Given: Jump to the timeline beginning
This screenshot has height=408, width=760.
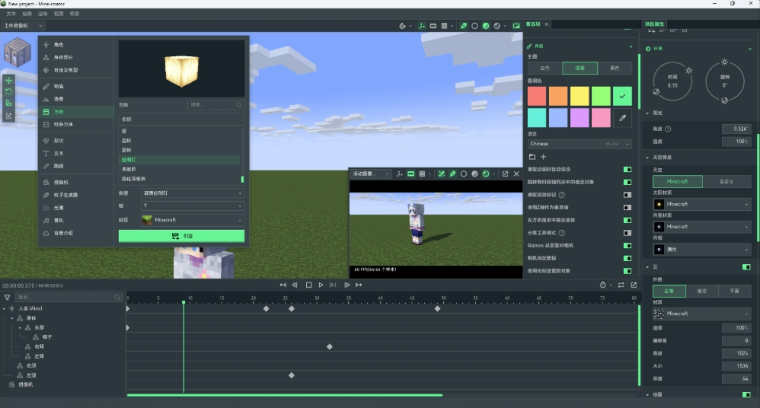Looking at the screenshot, I should click(283, 285).
